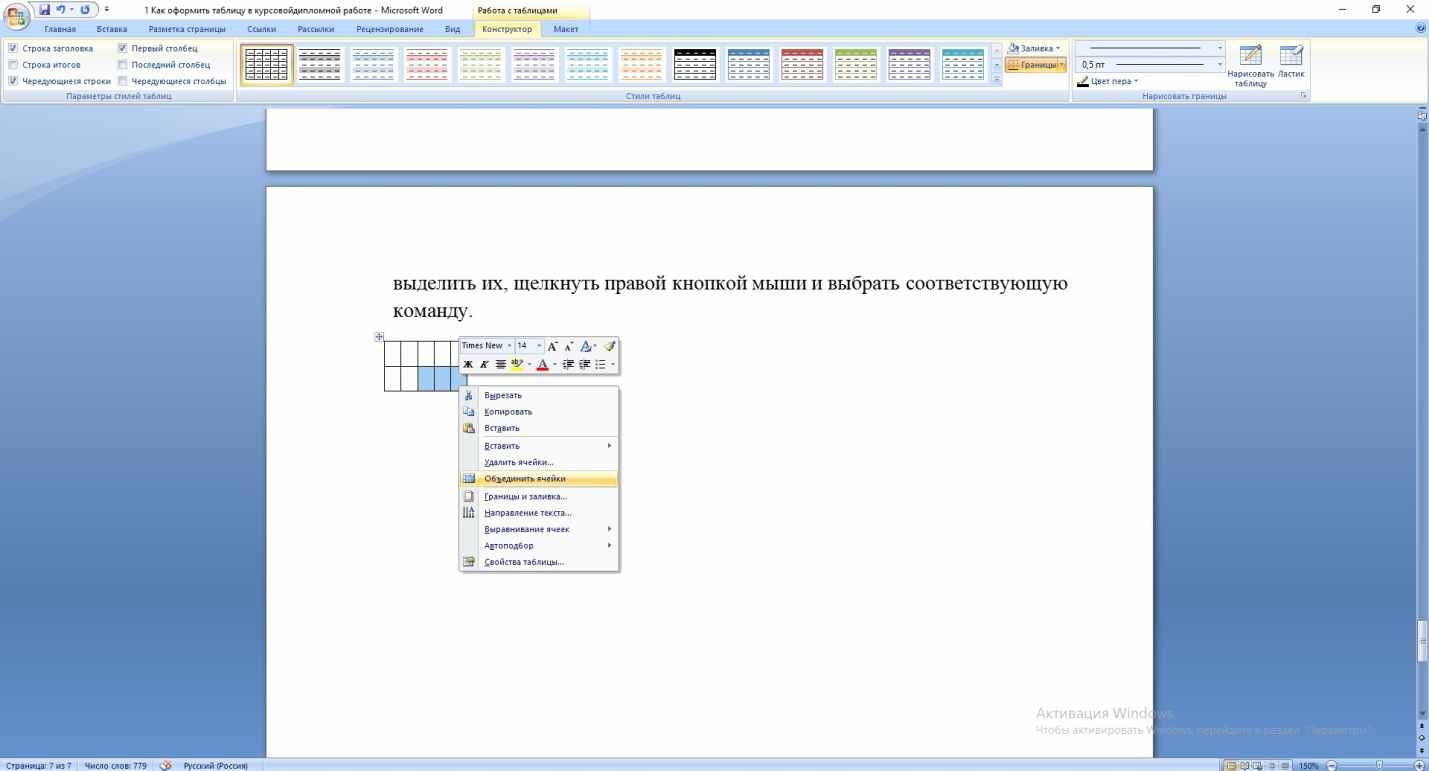Zoom out with minus button
Image resolution: width=1429 pixels, height=771 pixels.
click(1331, 765)
